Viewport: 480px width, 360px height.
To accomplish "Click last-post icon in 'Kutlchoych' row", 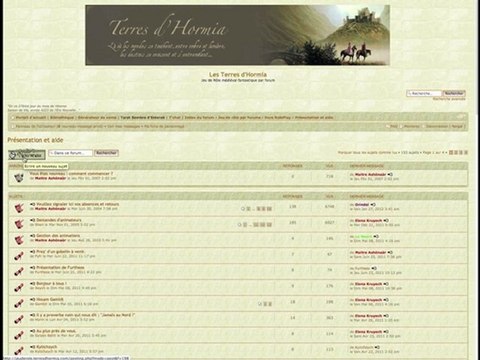I will [x=377, y=348].
